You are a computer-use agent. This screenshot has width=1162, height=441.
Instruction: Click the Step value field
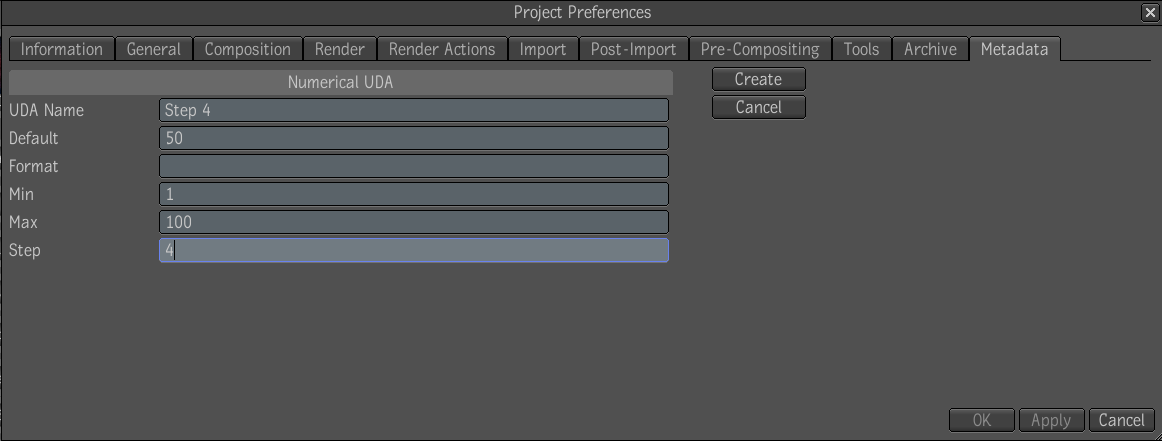(x=414, y=251)
